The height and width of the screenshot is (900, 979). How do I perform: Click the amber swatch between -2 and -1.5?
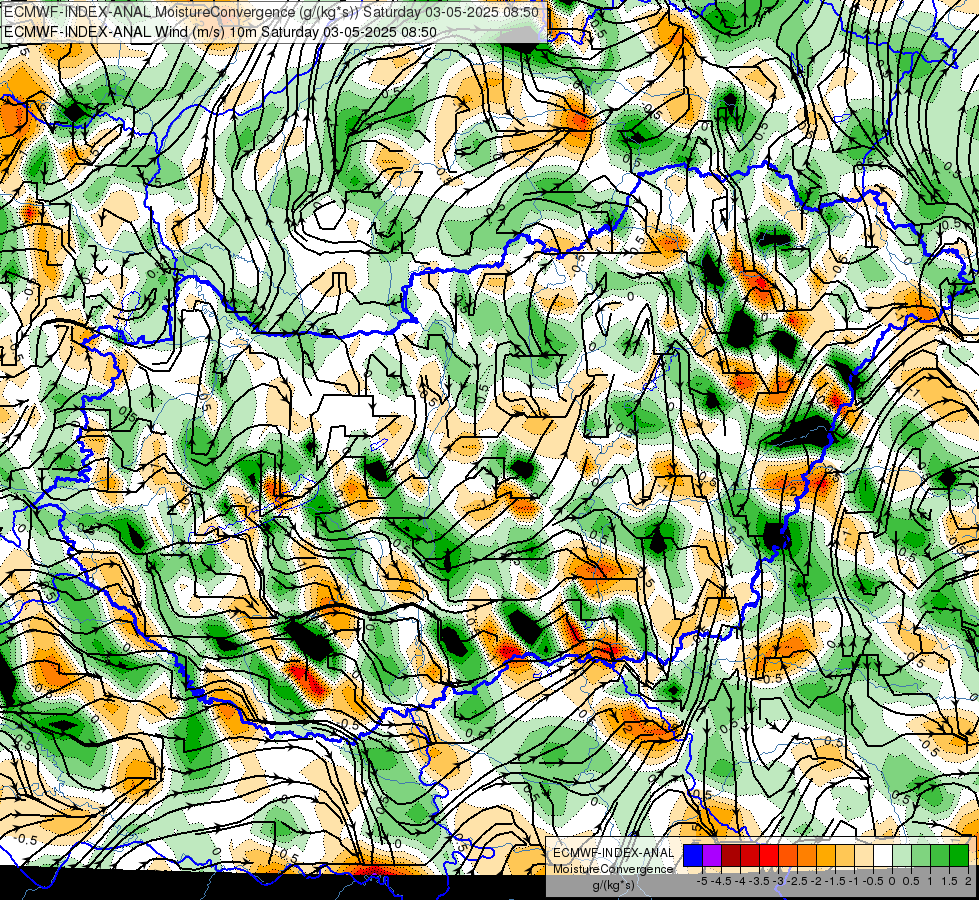click(x=826, y=855)
